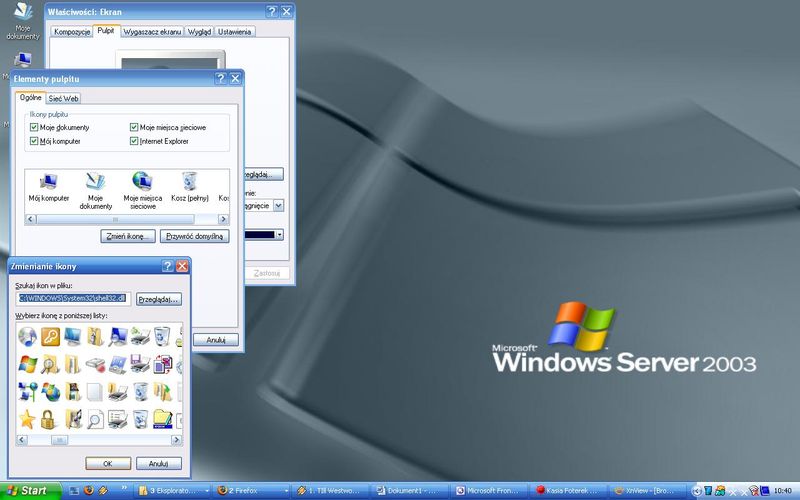800x500 pixels.
Task: Select the folder with magnifying glass icon
Action: (x=50, y=364)
